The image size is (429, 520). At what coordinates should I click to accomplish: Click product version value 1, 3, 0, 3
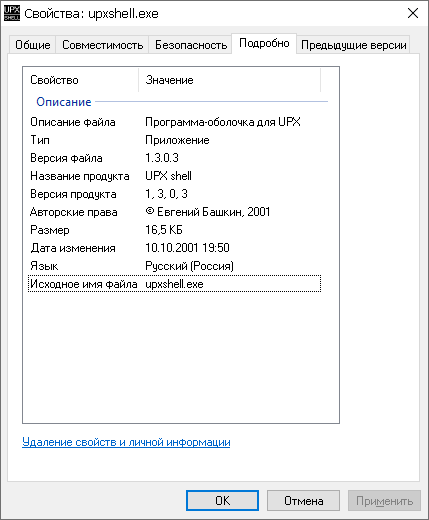[x=166, y=194]
